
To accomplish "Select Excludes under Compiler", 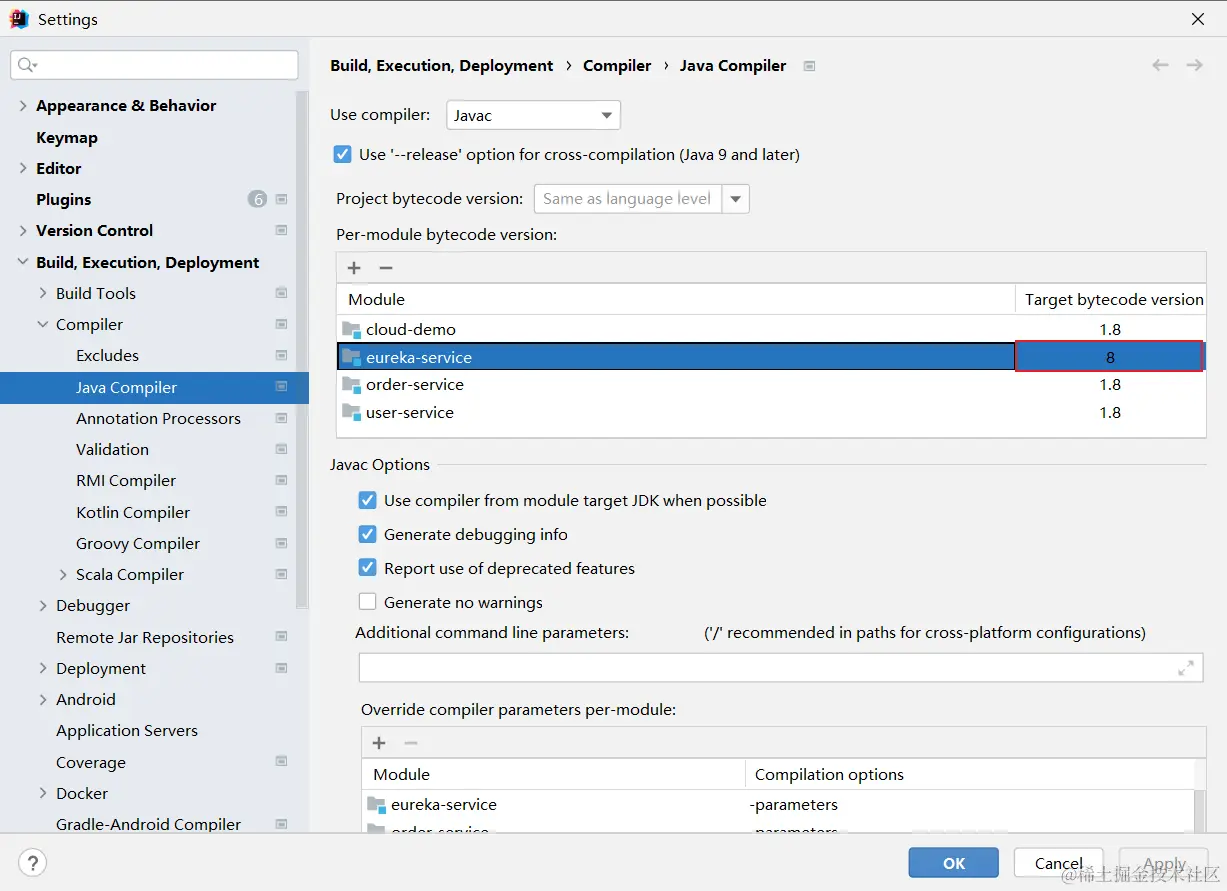I will point(107,355).
